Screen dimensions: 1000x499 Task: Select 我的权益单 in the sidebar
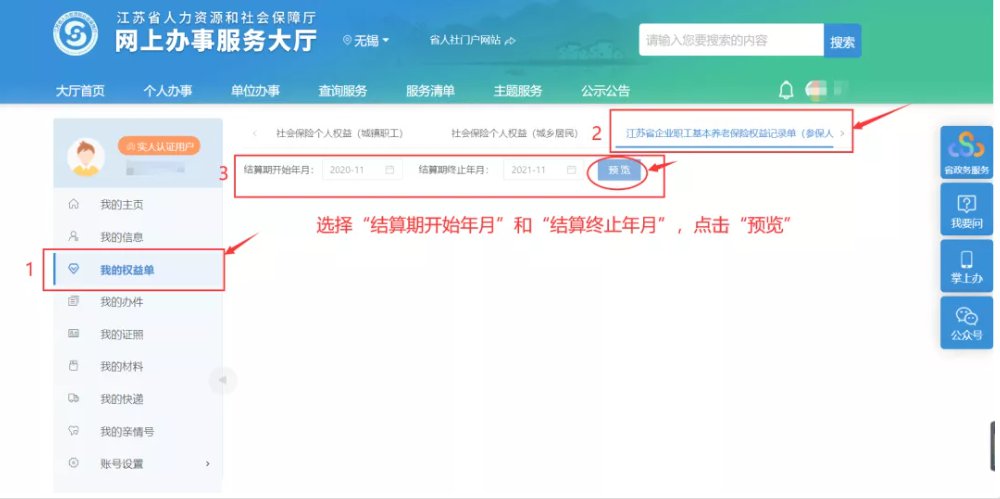[127, 270]
